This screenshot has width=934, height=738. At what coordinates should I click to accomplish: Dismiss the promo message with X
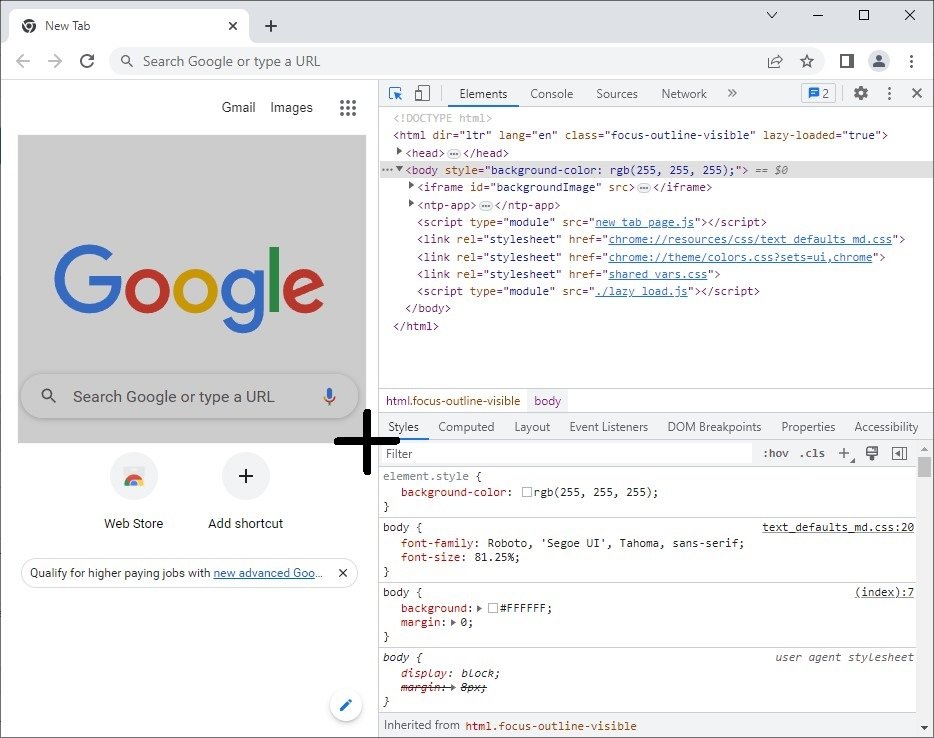pos(343,573)
